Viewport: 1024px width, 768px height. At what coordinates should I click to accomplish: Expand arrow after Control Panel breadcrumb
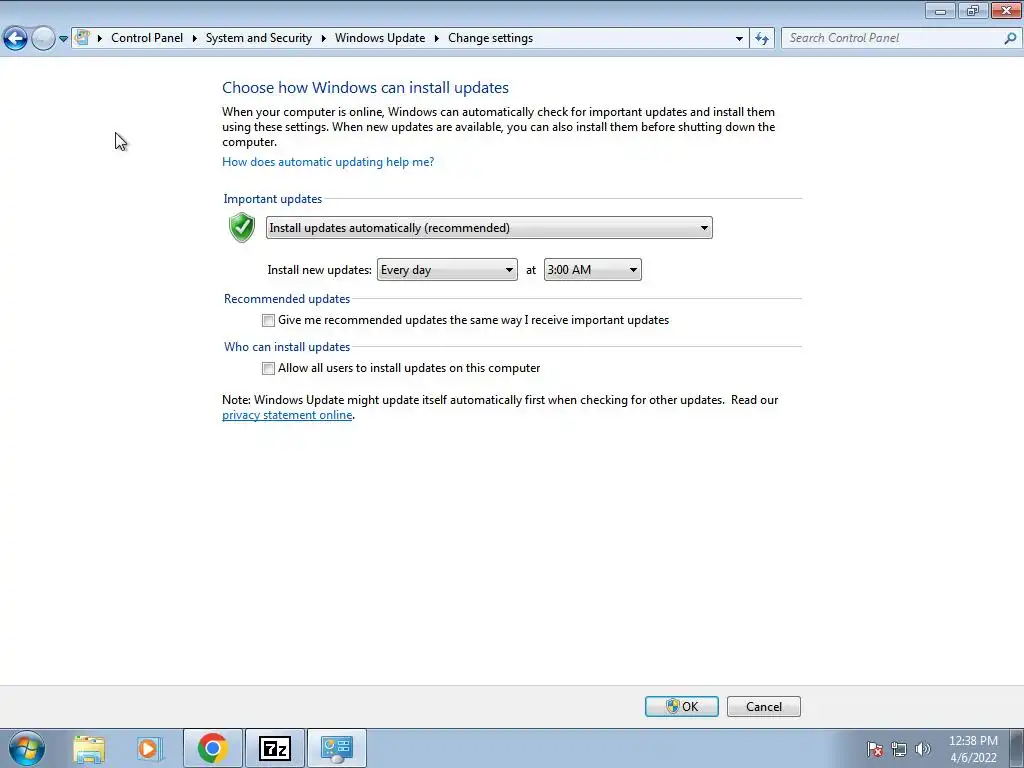coord(195,38)
